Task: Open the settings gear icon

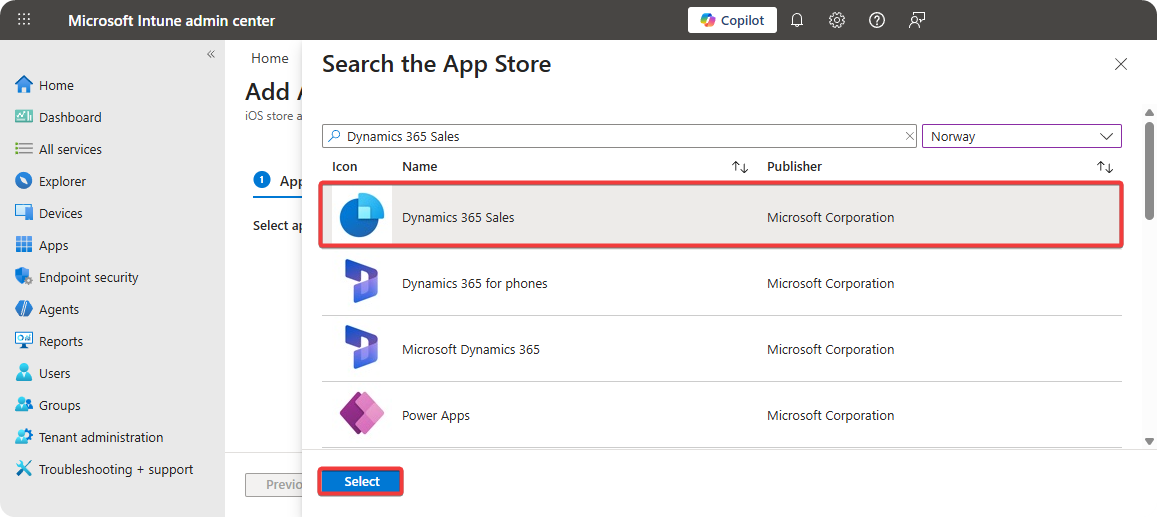Action: pyautogui.click(x=837, y=20)
